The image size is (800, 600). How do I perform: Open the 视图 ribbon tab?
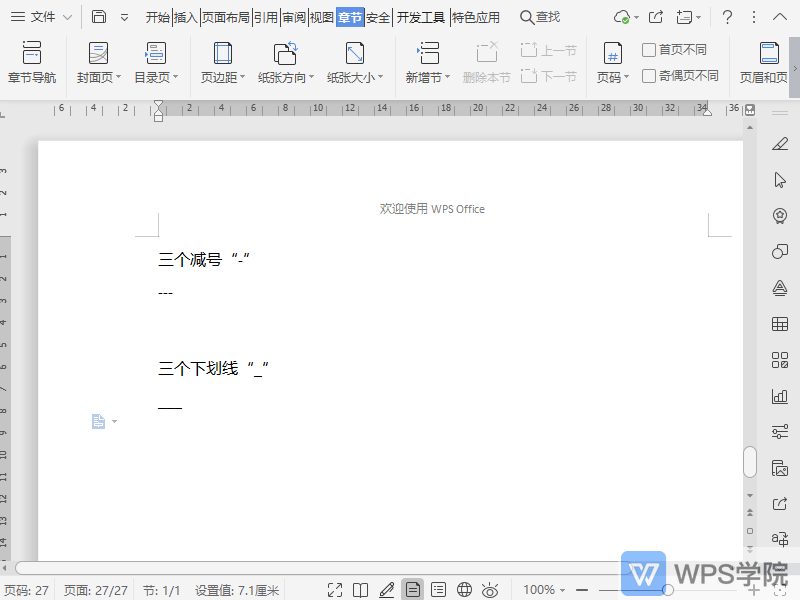tap(322, 16)
